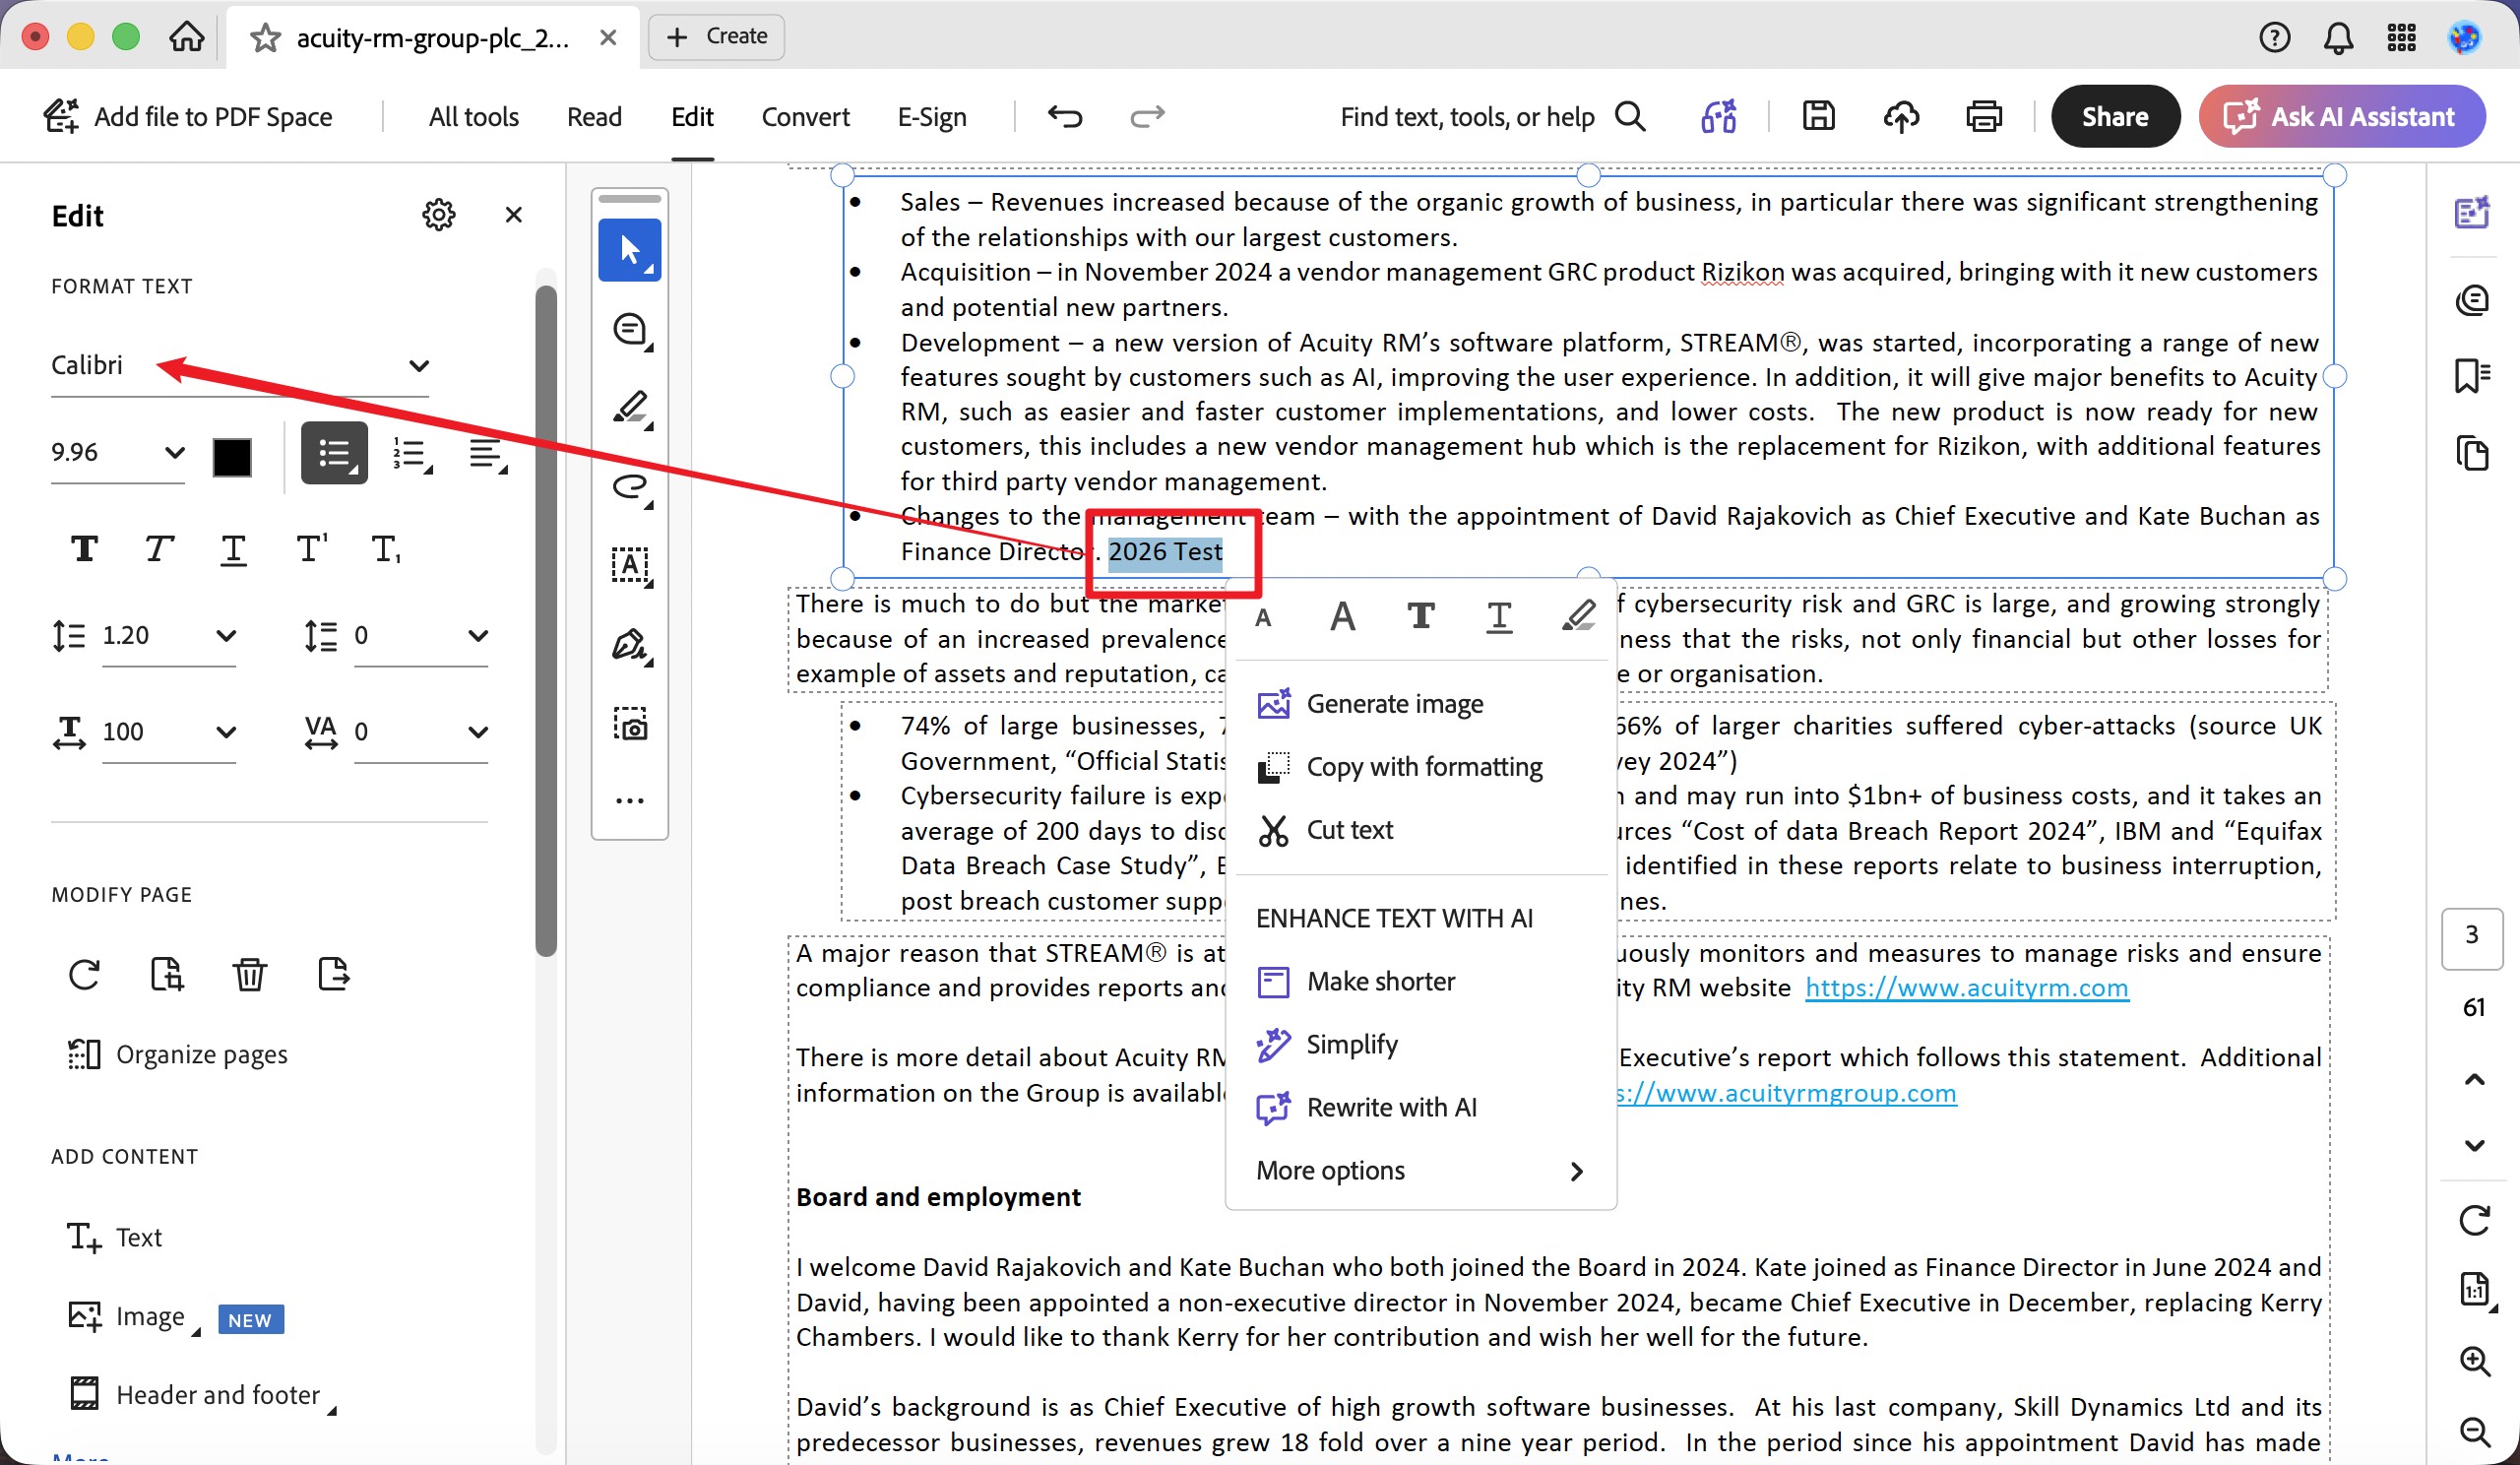Open black text color swatch

[232, 457]
